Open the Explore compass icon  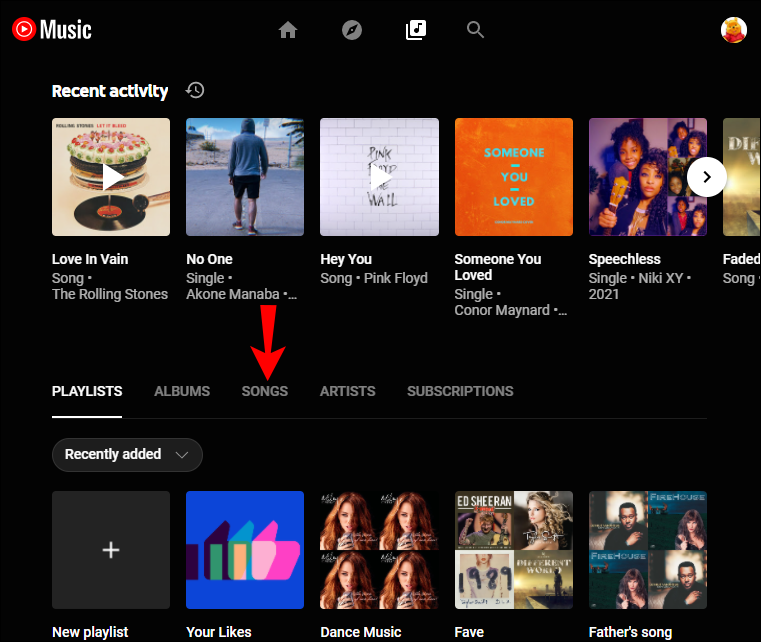click(351, 30)
